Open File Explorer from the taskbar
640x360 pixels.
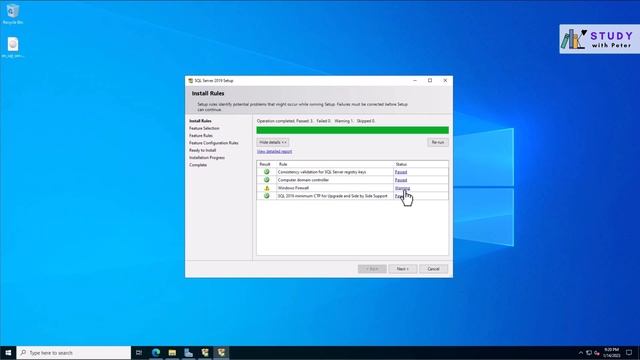172,353
